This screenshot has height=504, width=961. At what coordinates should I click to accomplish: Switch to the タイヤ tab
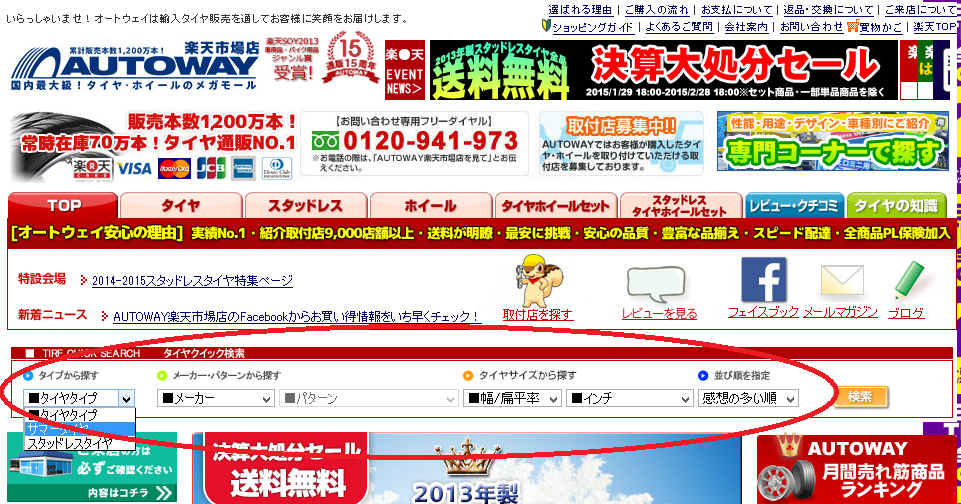pyautogui.click(x=181, y=206)
